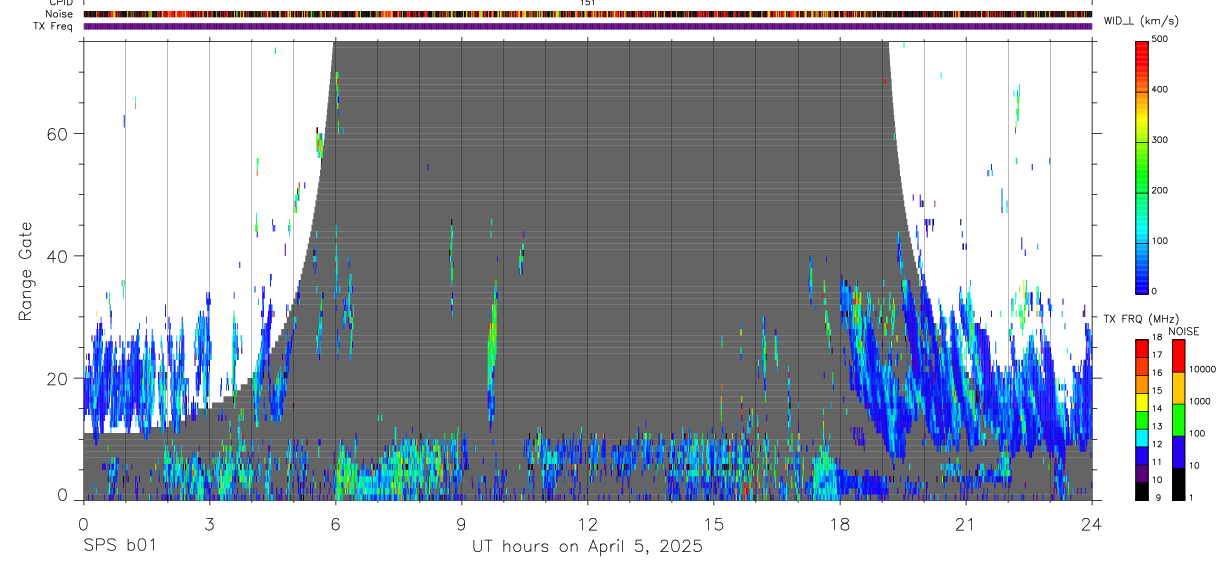Click the yellow swatch of TX FRQ legend
The width and height of the screenshot is (1228, 567).
coord(1142,402)
